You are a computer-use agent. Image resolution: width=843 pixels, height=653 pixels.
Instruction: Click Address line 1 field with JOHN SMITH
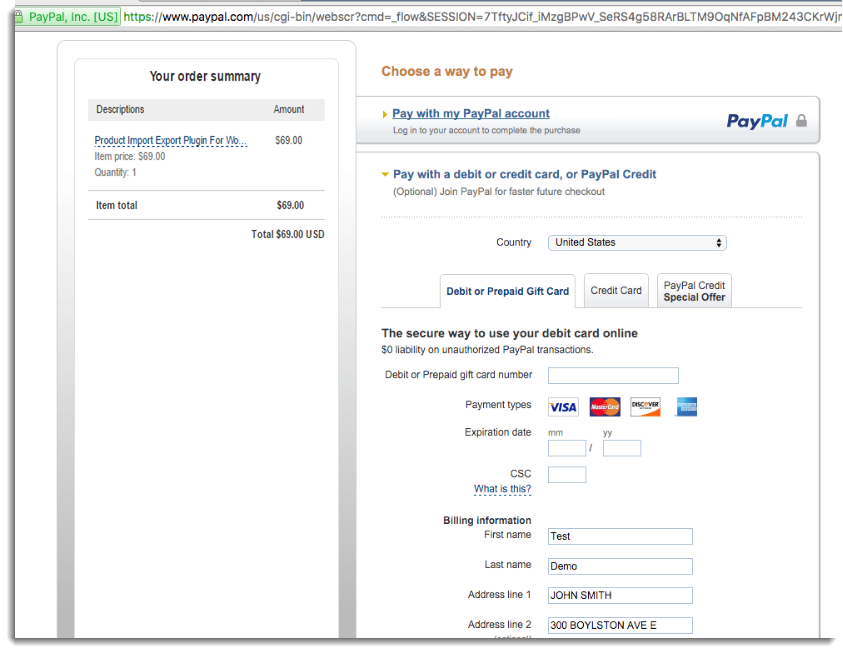pyautogui.click(x=620, y=595)
